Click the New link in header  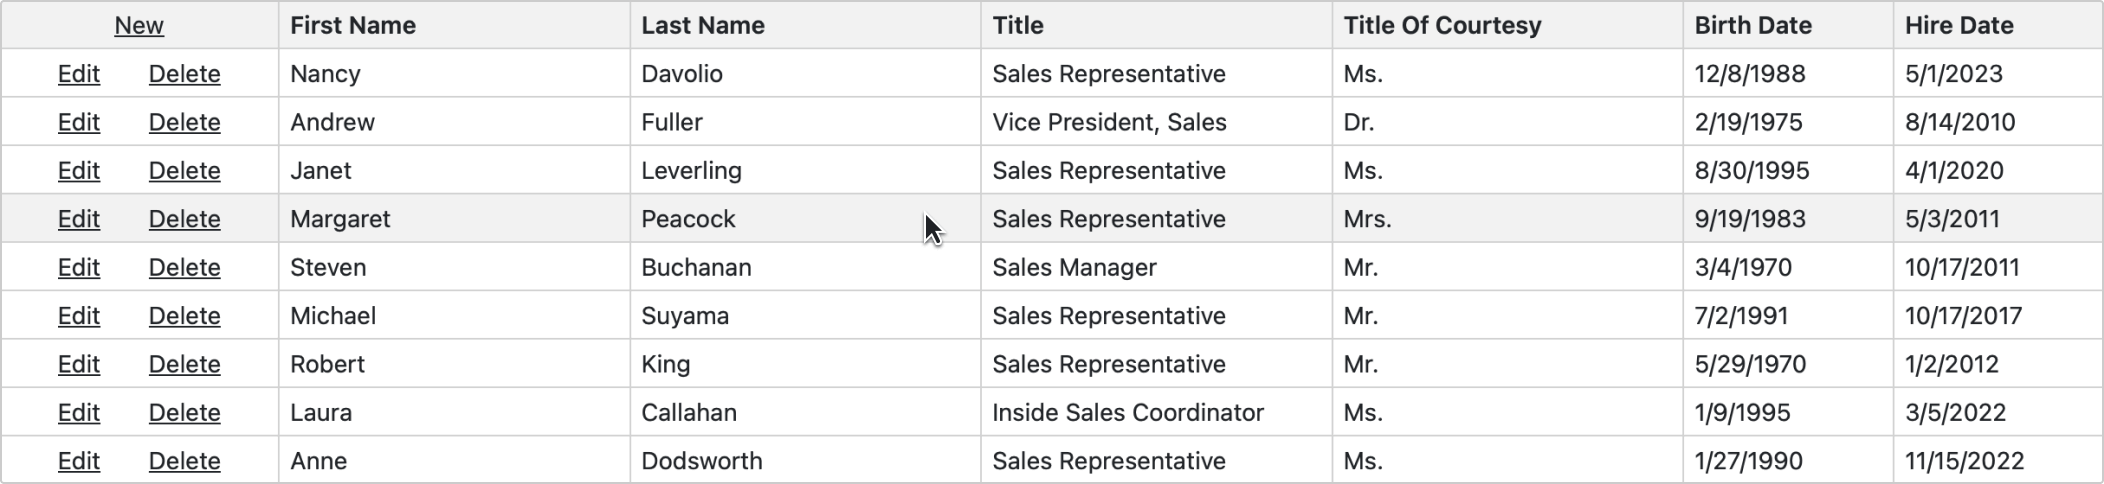coord(139,26)
